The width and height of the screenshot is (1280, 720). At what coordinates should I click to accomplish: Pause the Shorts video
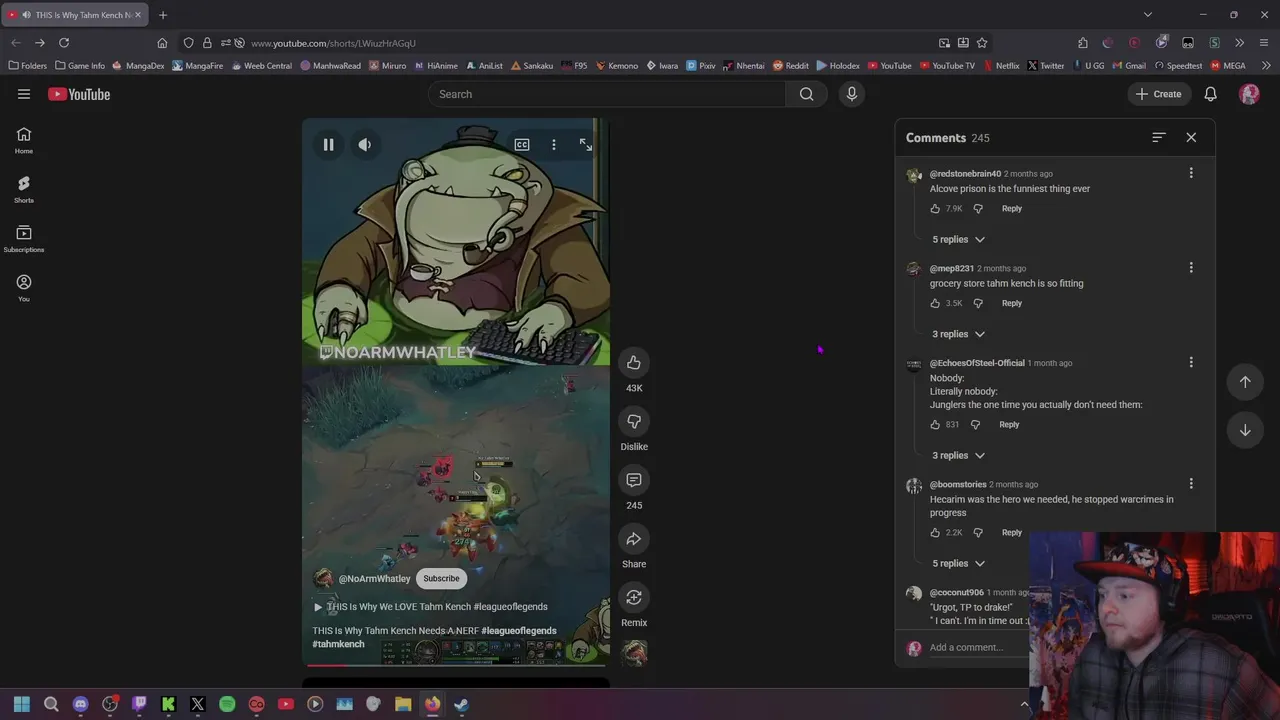(x=328, y=145)
